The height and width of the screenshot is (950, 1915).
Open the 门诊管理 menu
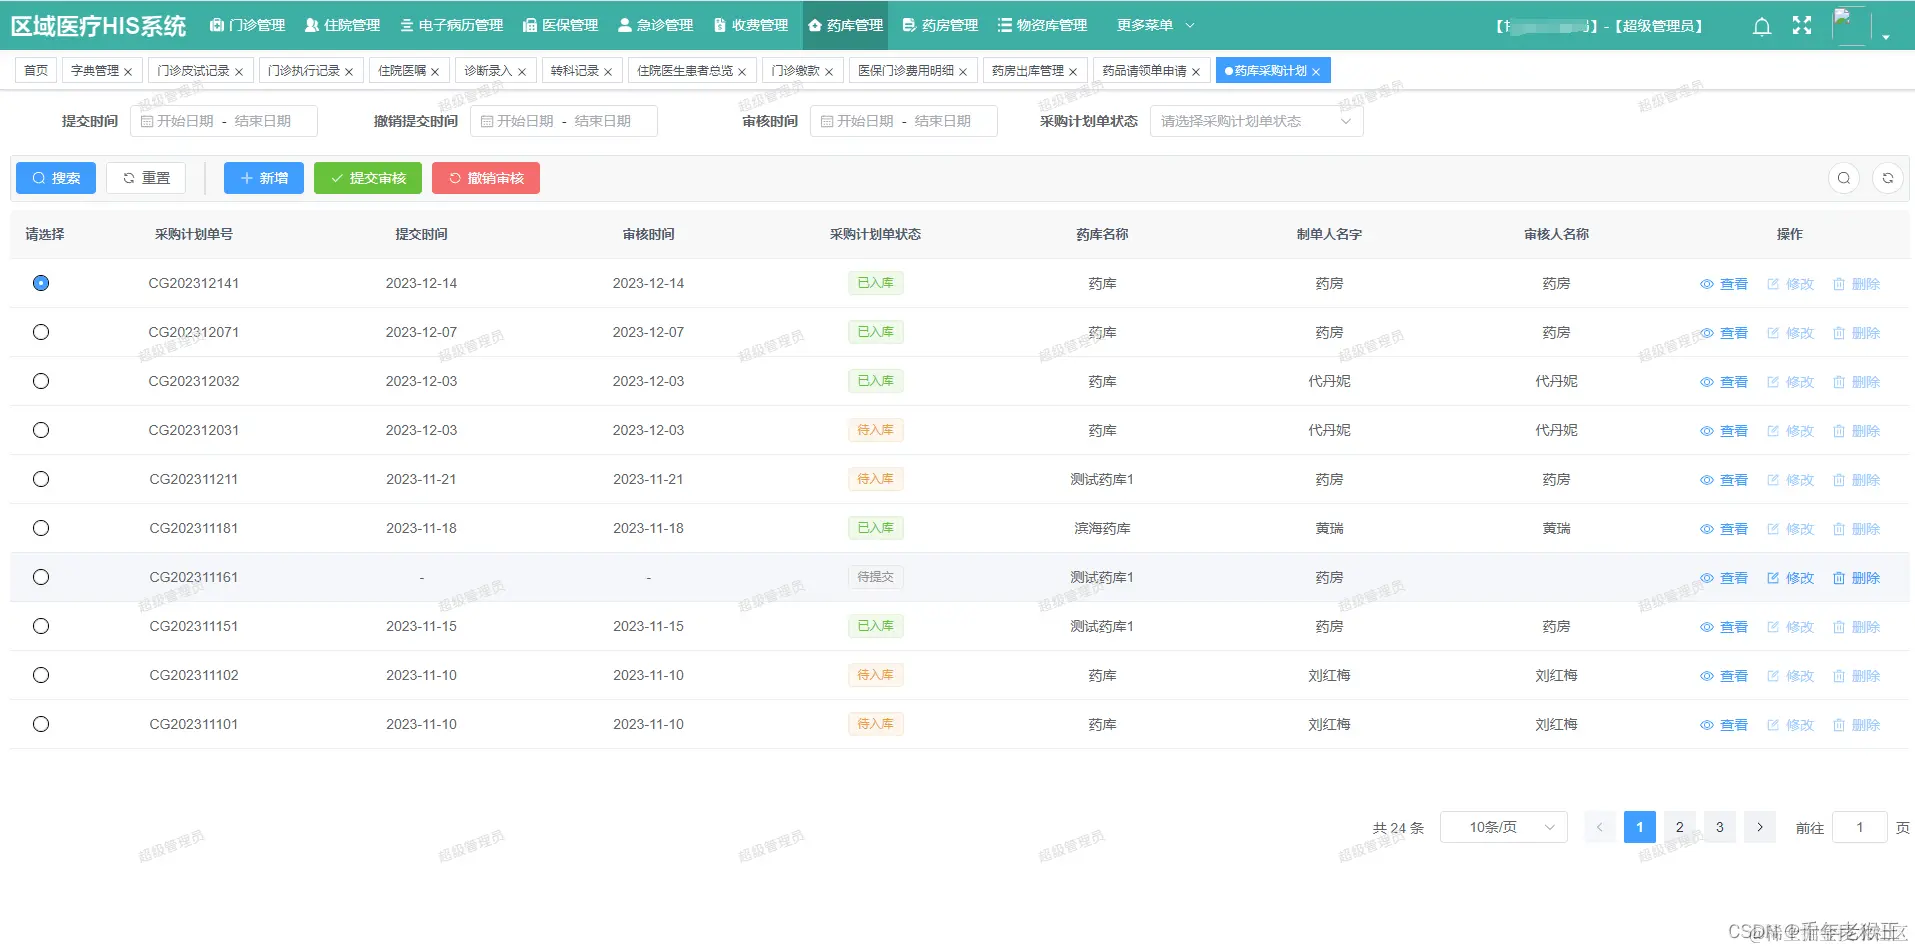(247, 25)
